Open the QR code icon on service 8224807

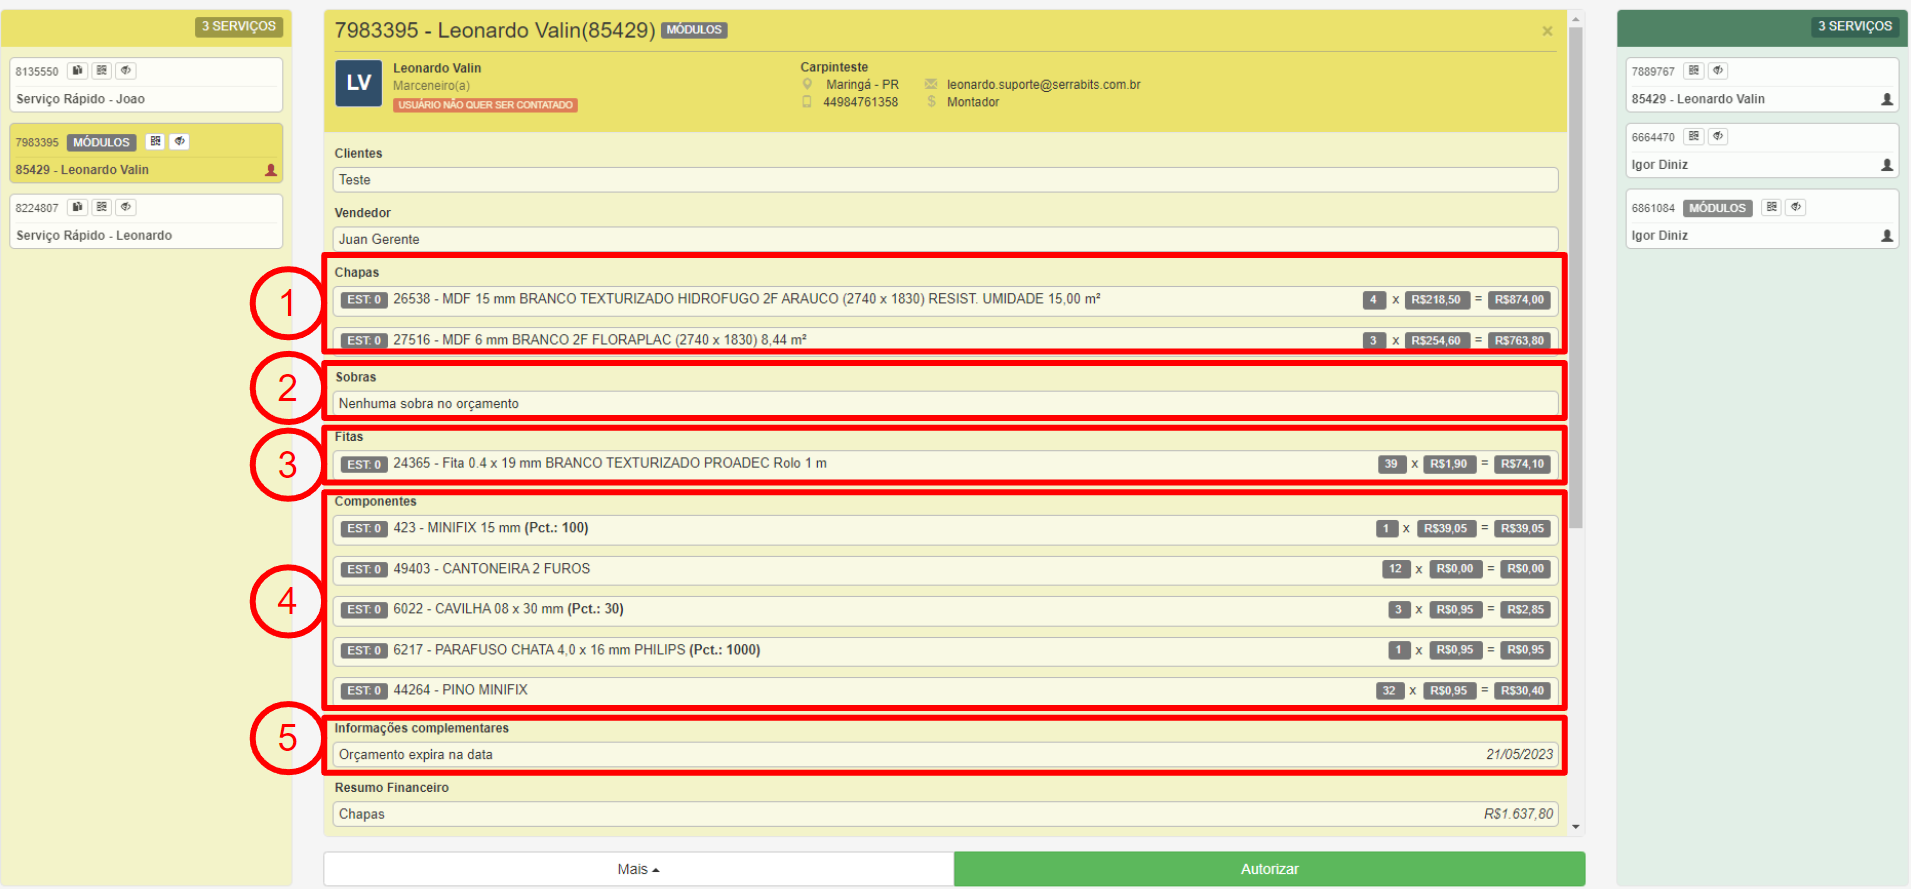coord(102,207)
